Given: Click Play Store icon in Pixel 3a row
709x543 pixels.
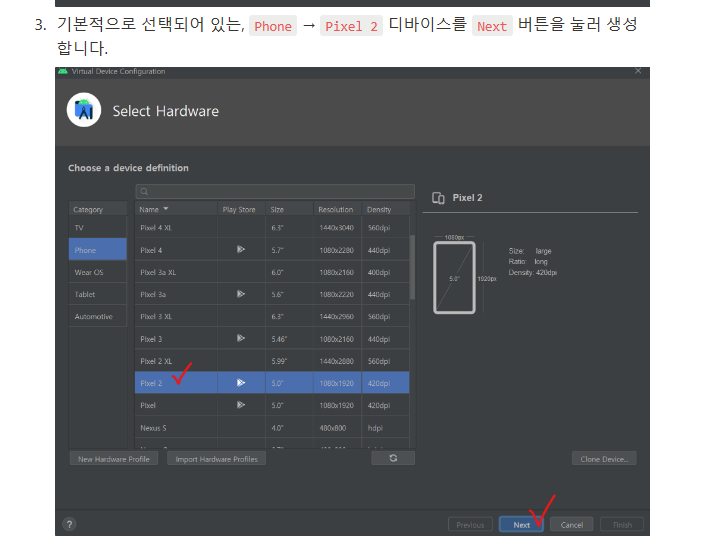Looking at the screenshot, I should [241, 294].
